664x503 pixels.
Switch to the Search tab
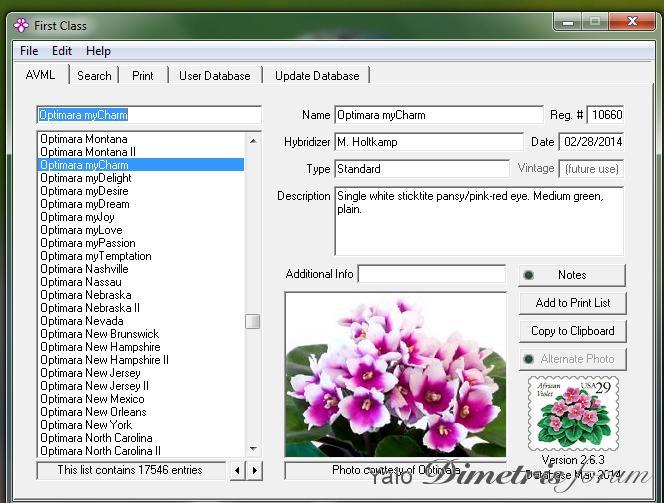94,76
